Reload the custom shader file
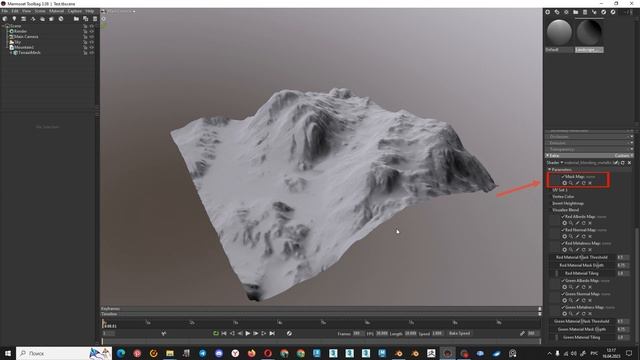 coord(623,162)
